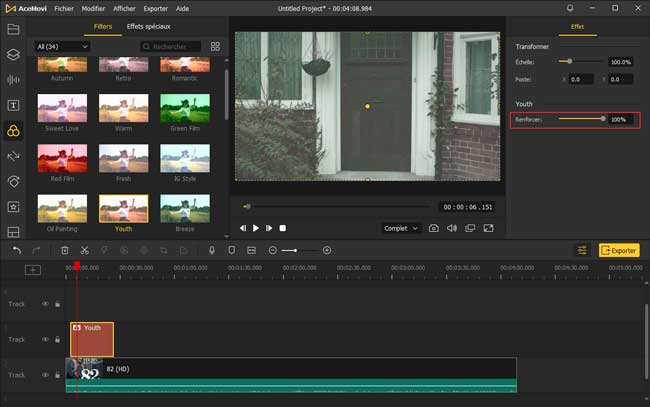
Task: Click the scissors split icon
Action: click(85, 250)
